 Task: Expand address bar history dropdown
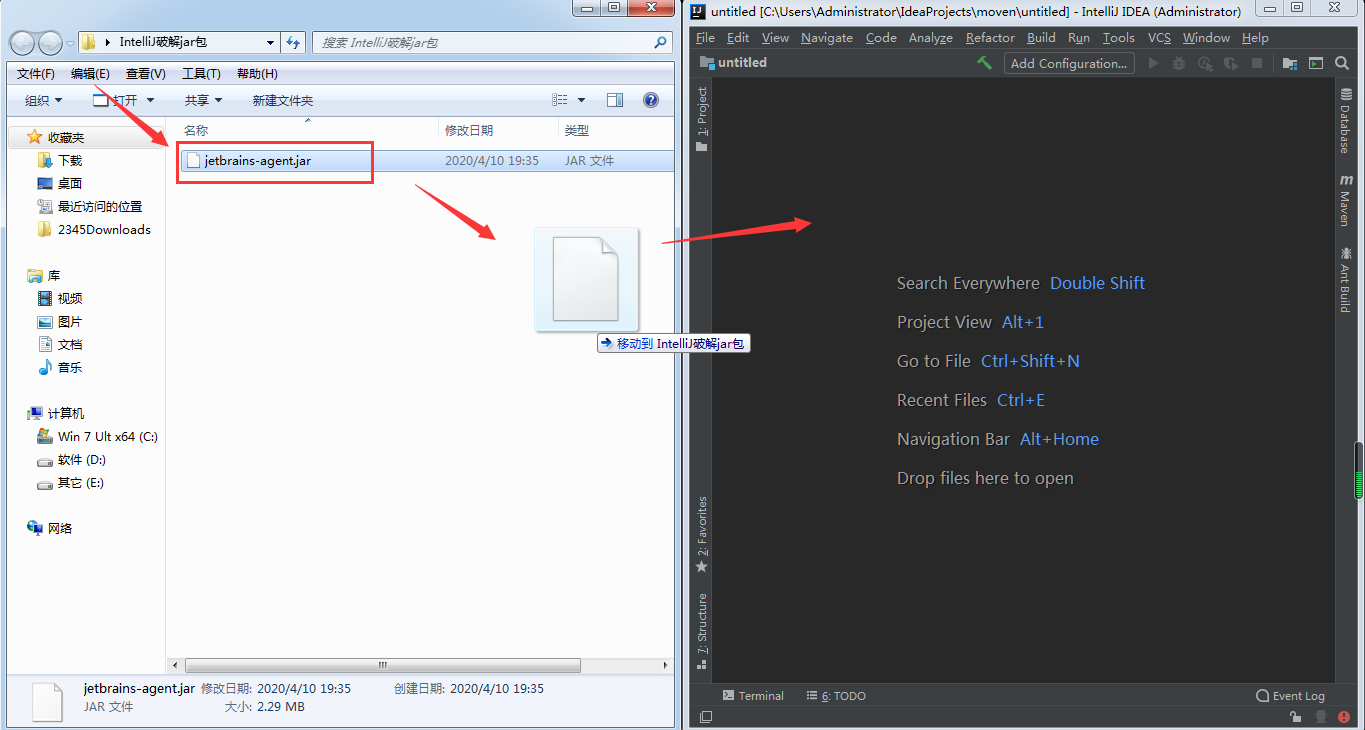point(271,43)
